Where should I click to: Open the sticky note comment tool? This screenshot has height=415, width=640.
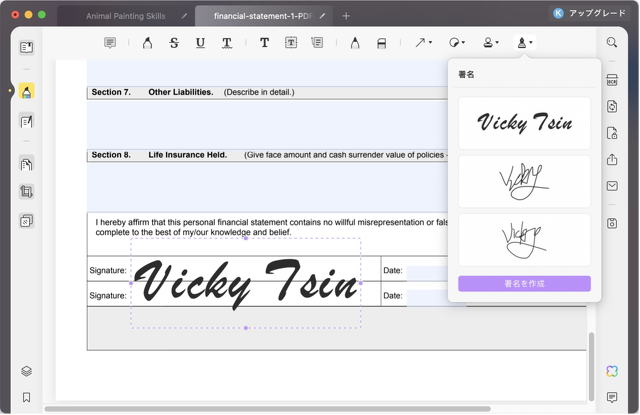pyautogui.click(x=110, y=43)
